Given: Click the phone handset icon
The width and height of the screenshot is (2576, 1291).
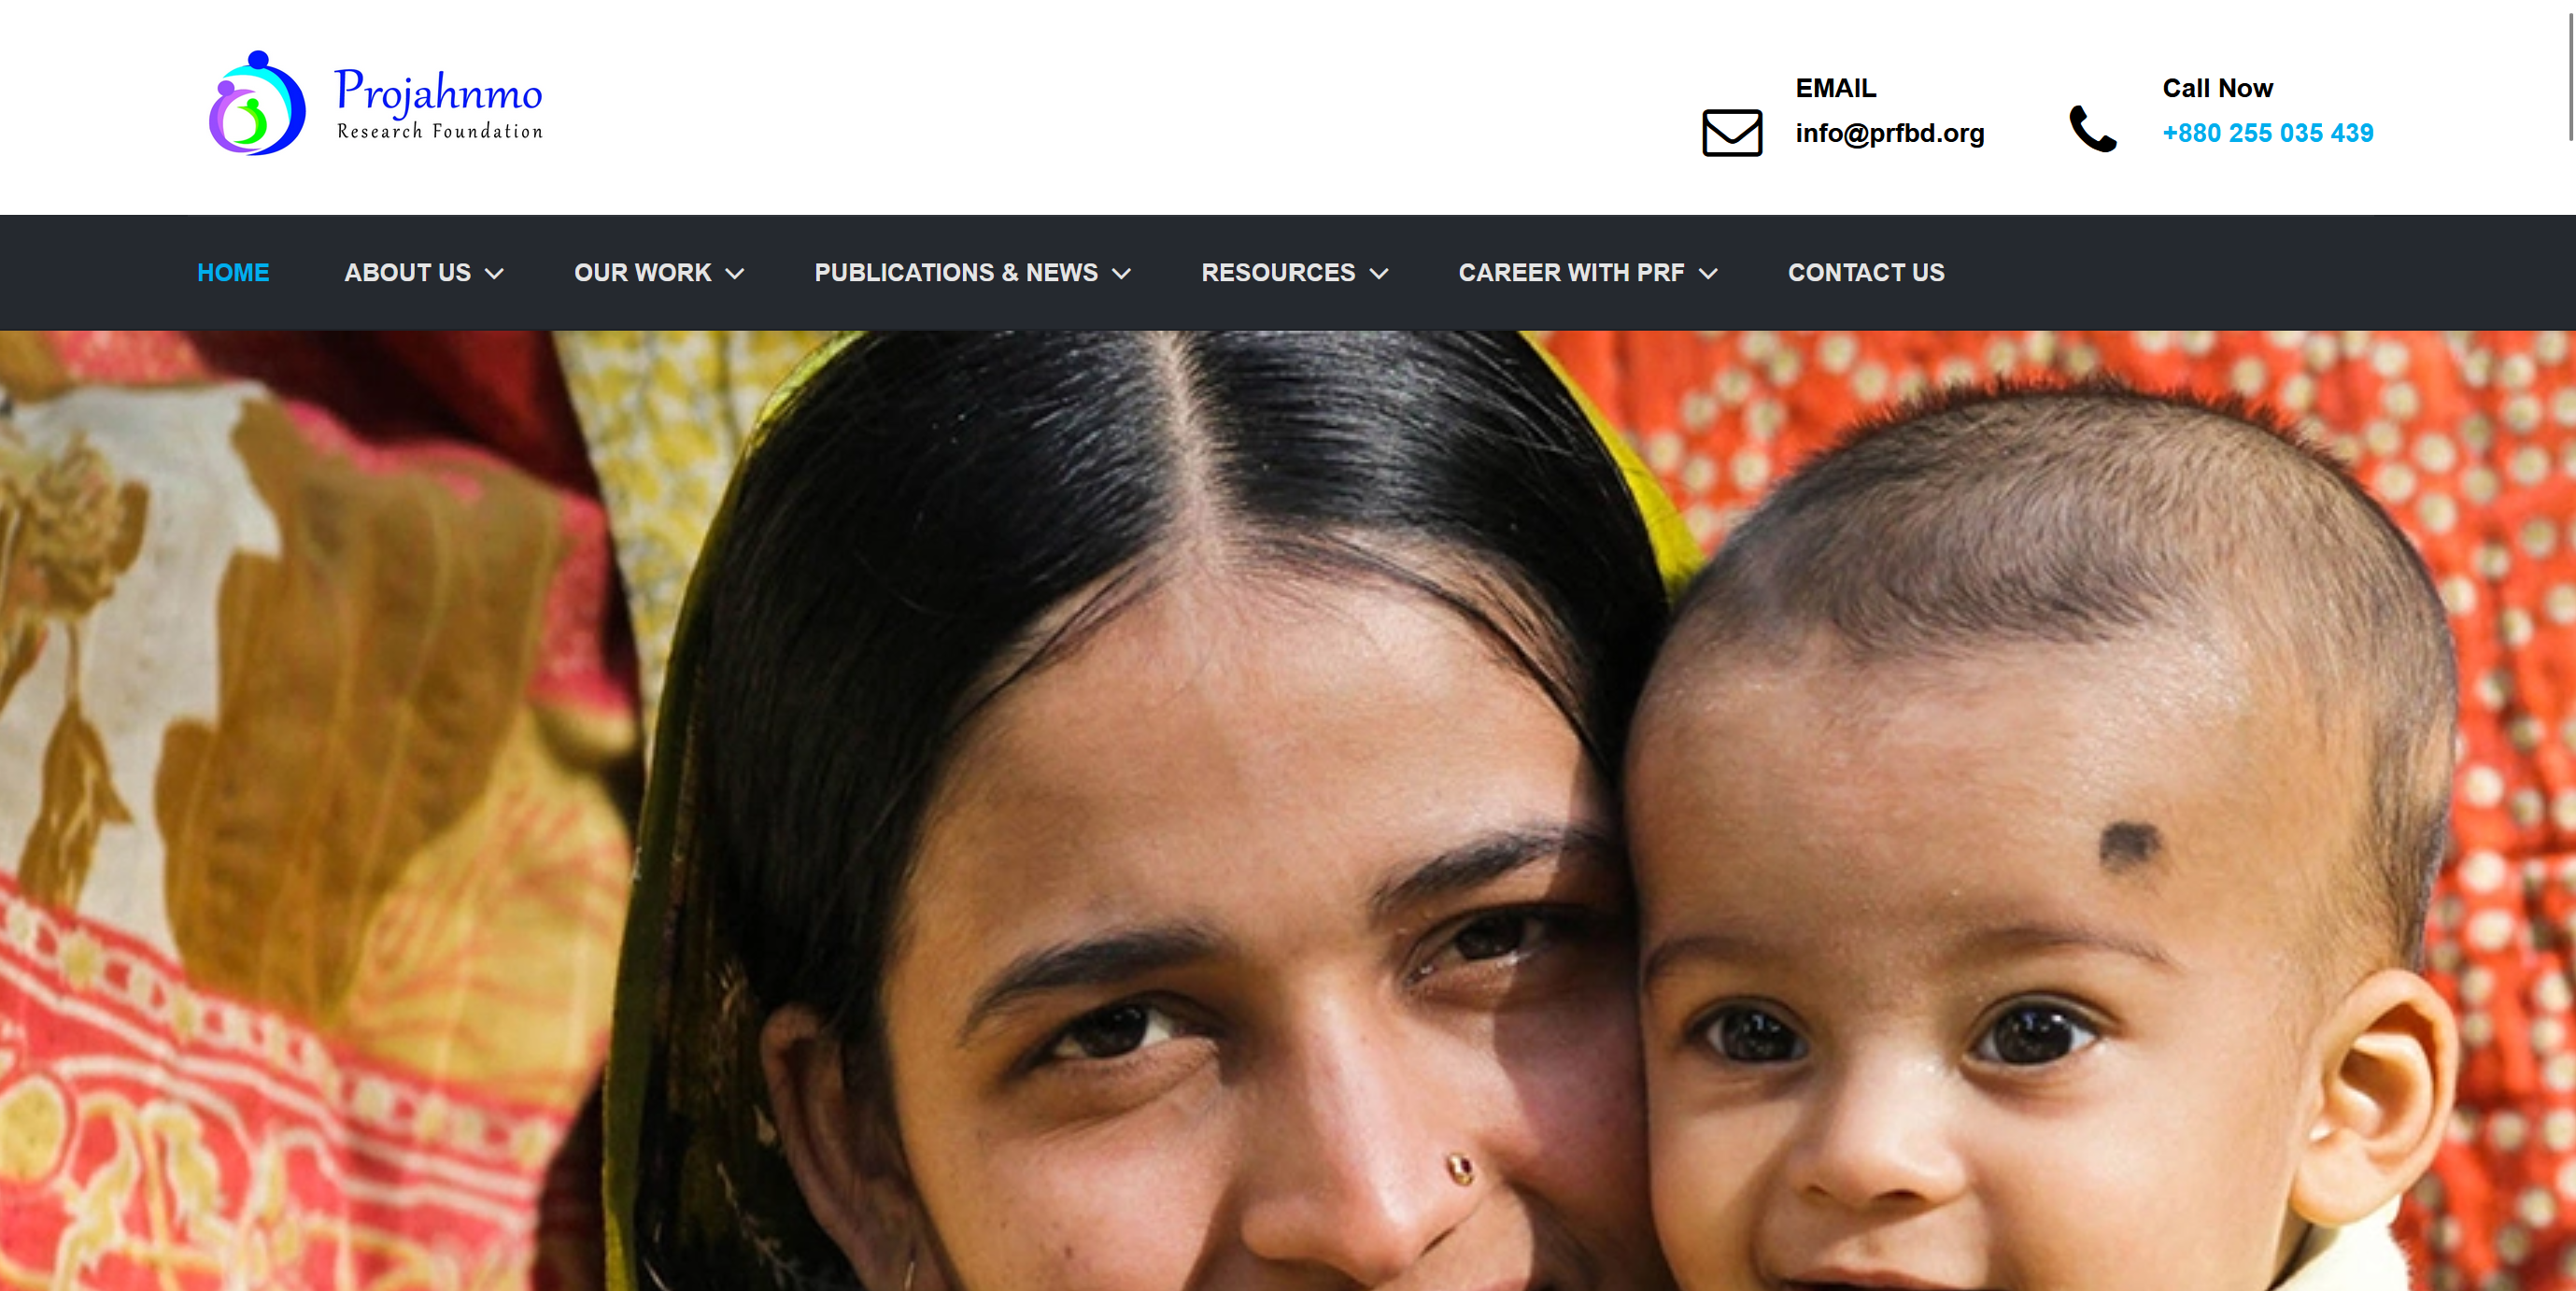Looking at the screenshot, I should [x=2092, y=129].
